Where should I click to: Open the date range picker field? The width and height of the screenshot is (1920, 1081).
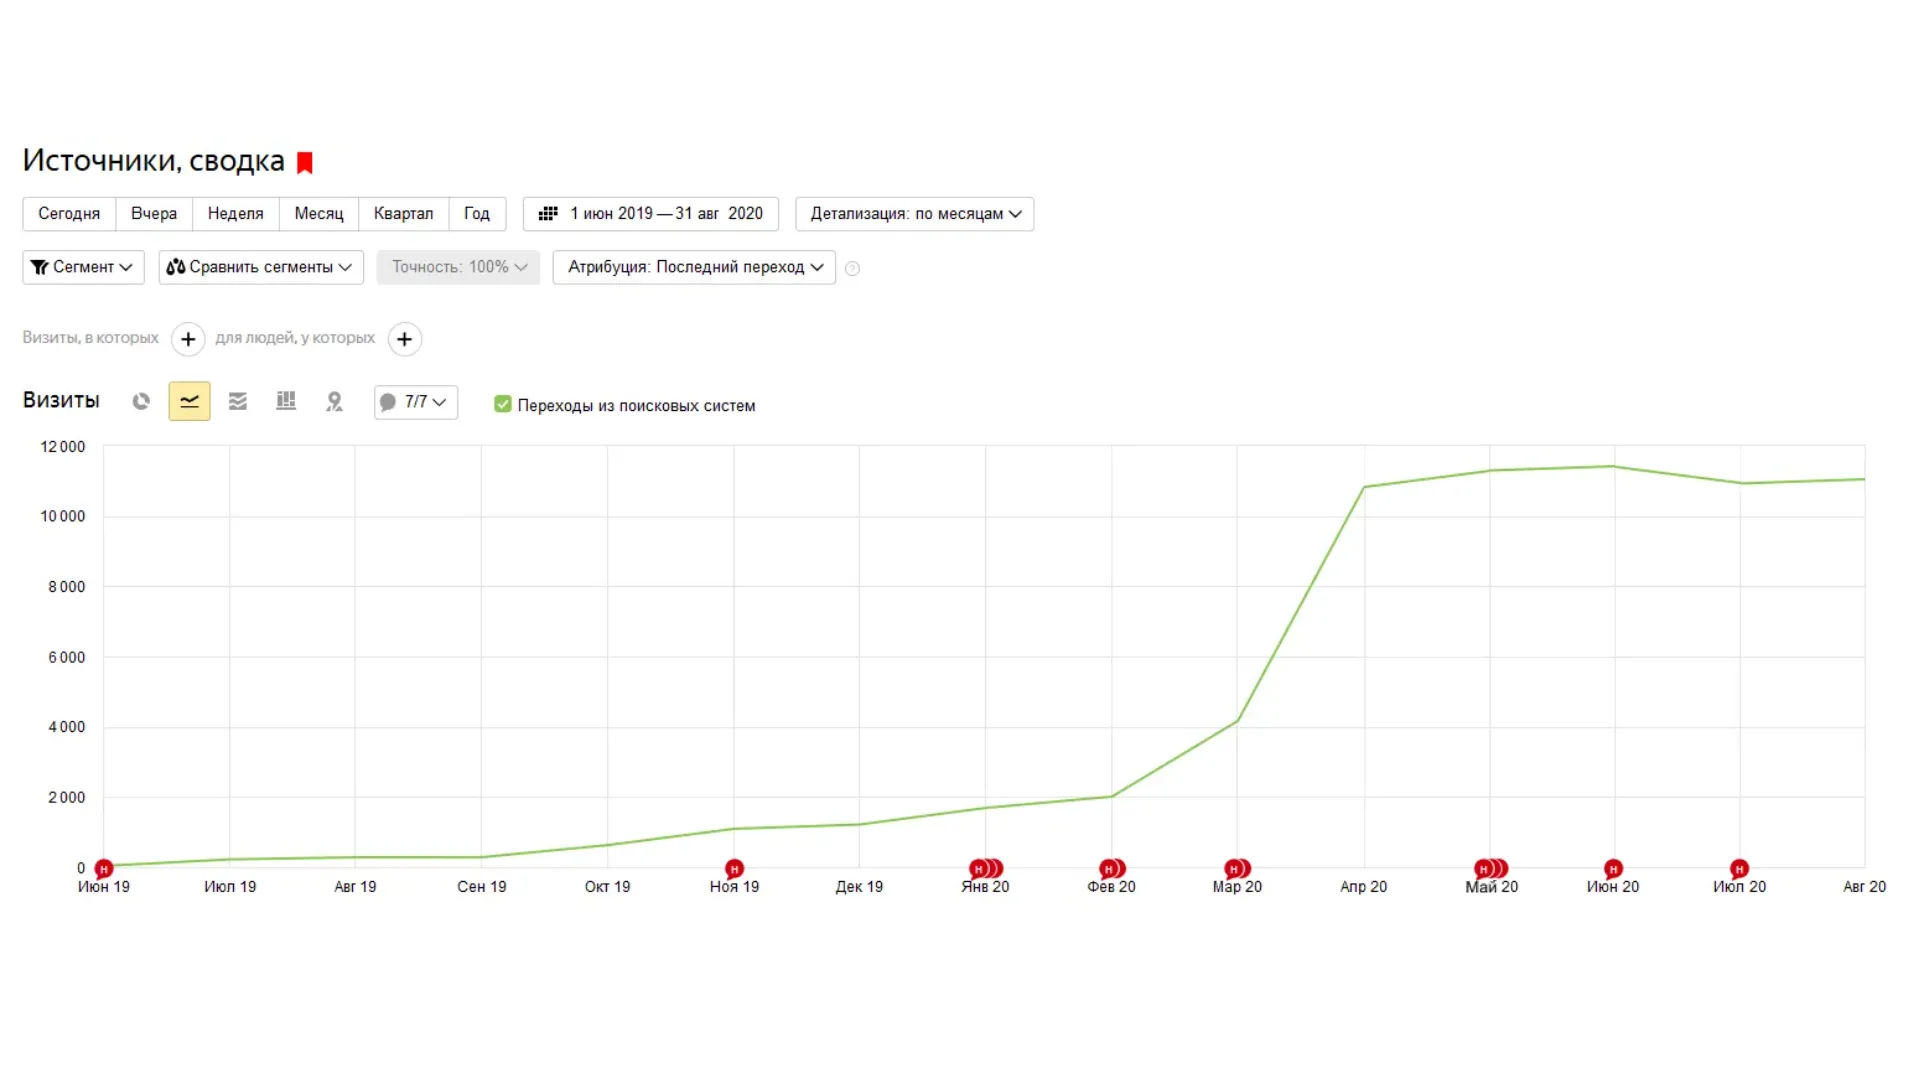pyautogui.click(x=651, y=214)
